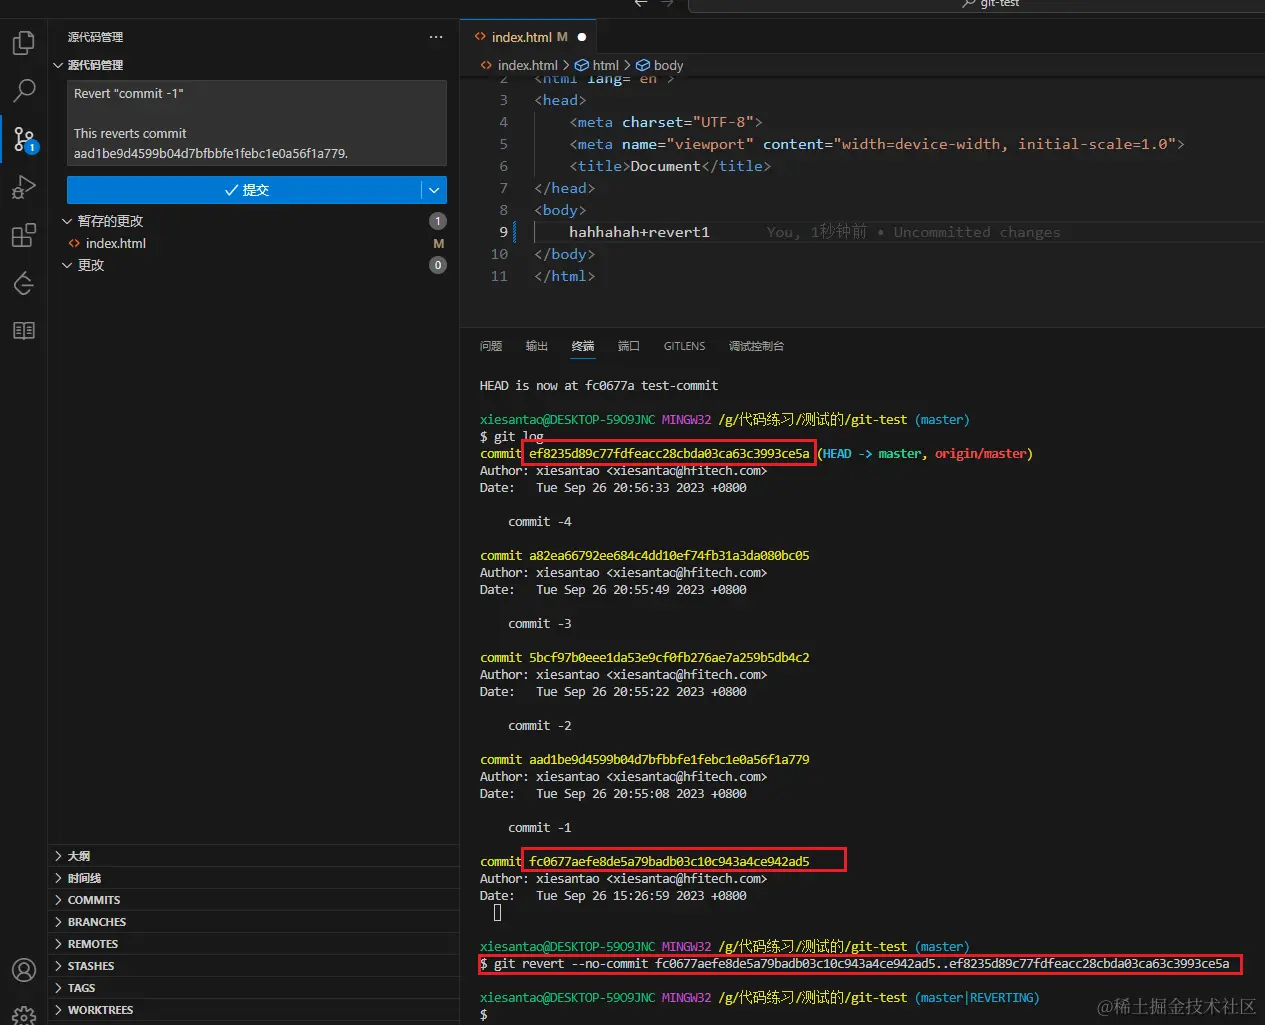Expand the BRANCHES panel
The width and height of the screenshot is (1265, 1025).
96,922
